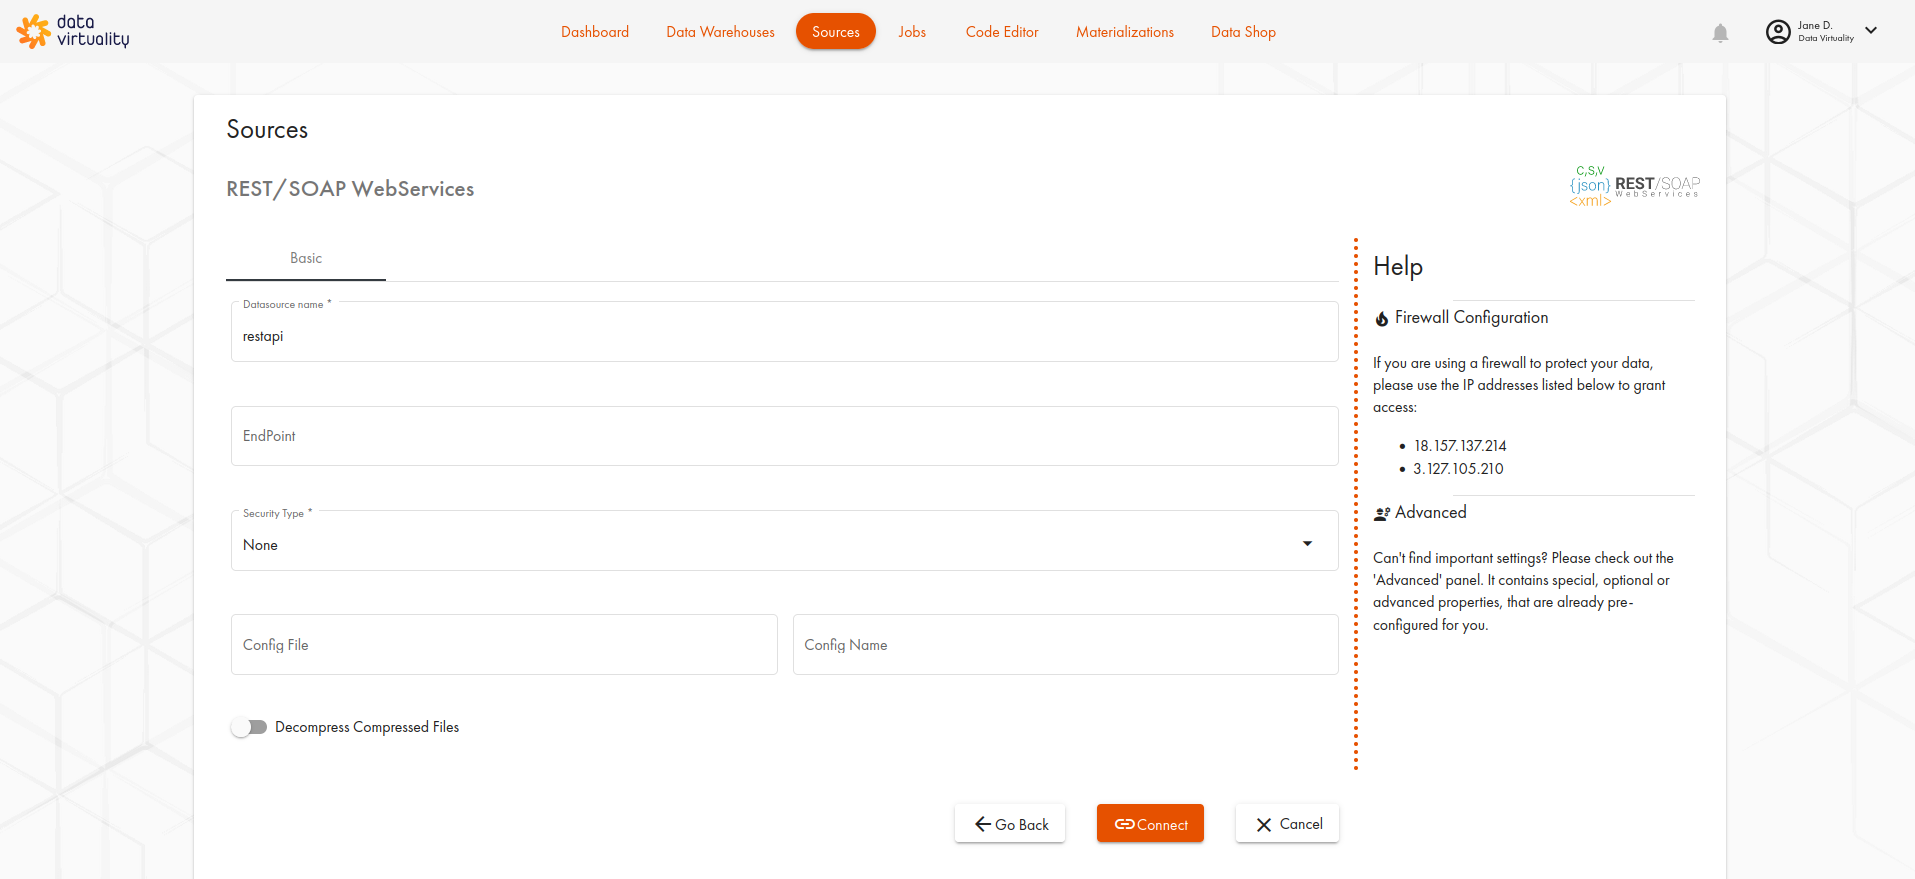Click the Go Back button

point(1010,824)
